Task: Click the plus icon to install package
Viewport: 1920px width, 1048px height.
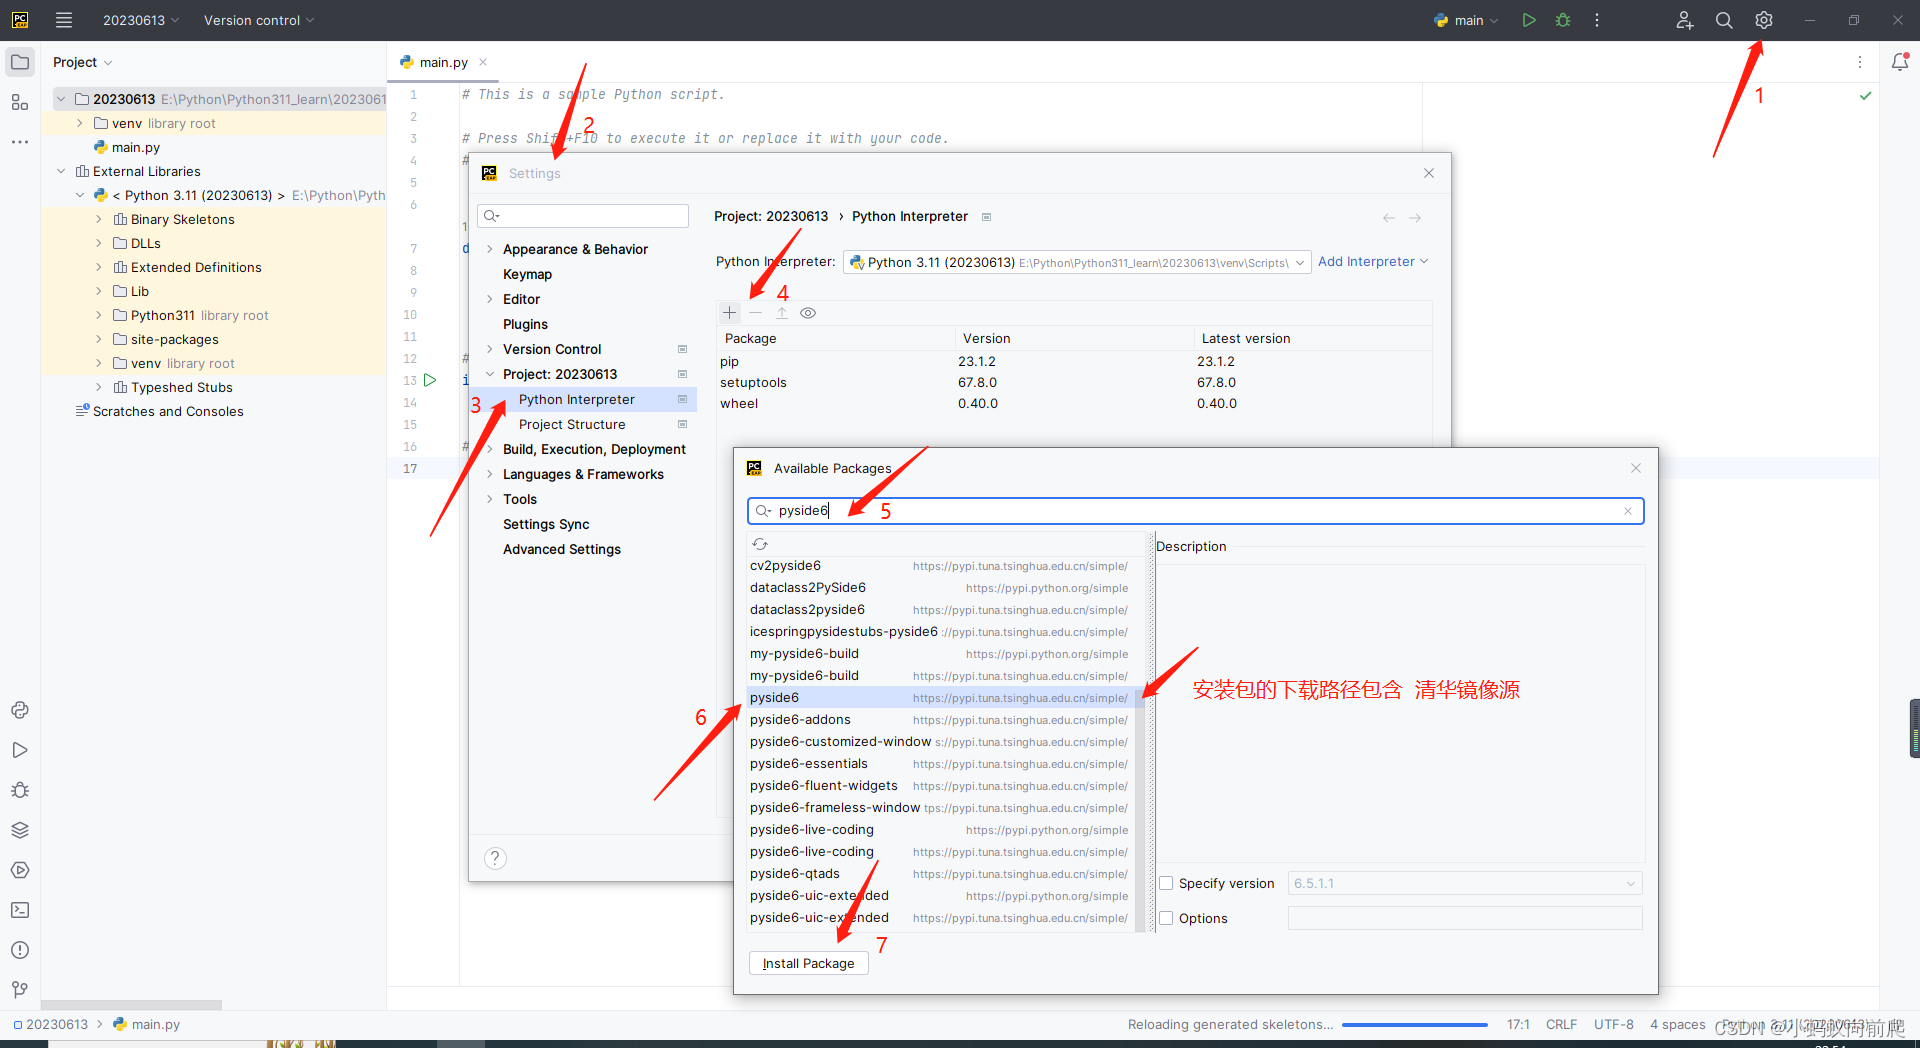Action: (730, 313)
